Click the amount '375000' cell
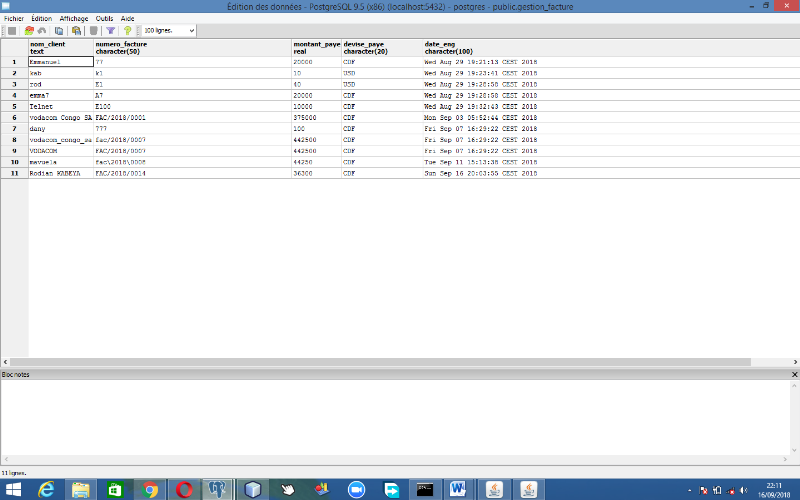The height and width of the screenshot is (500, 800). click(316, 117)
